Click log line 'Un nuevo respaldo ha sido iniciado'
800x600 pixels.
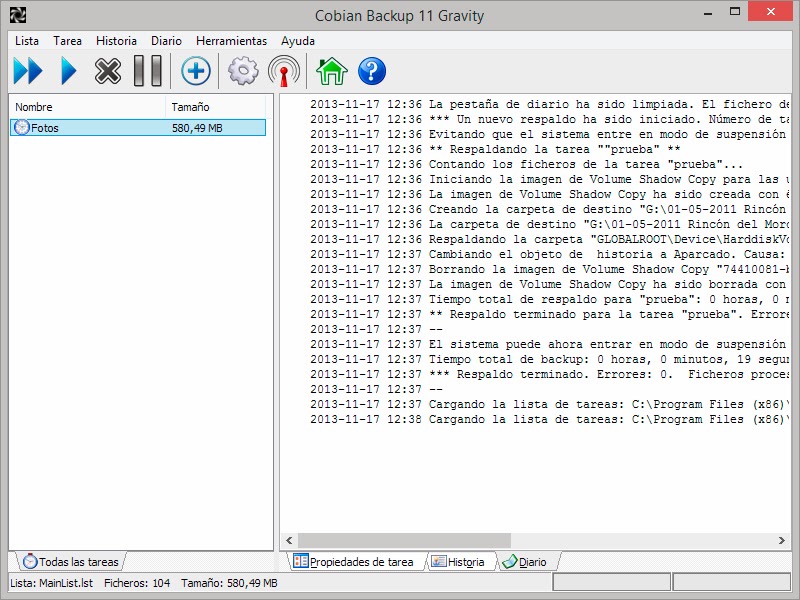[x=549, y=119]
